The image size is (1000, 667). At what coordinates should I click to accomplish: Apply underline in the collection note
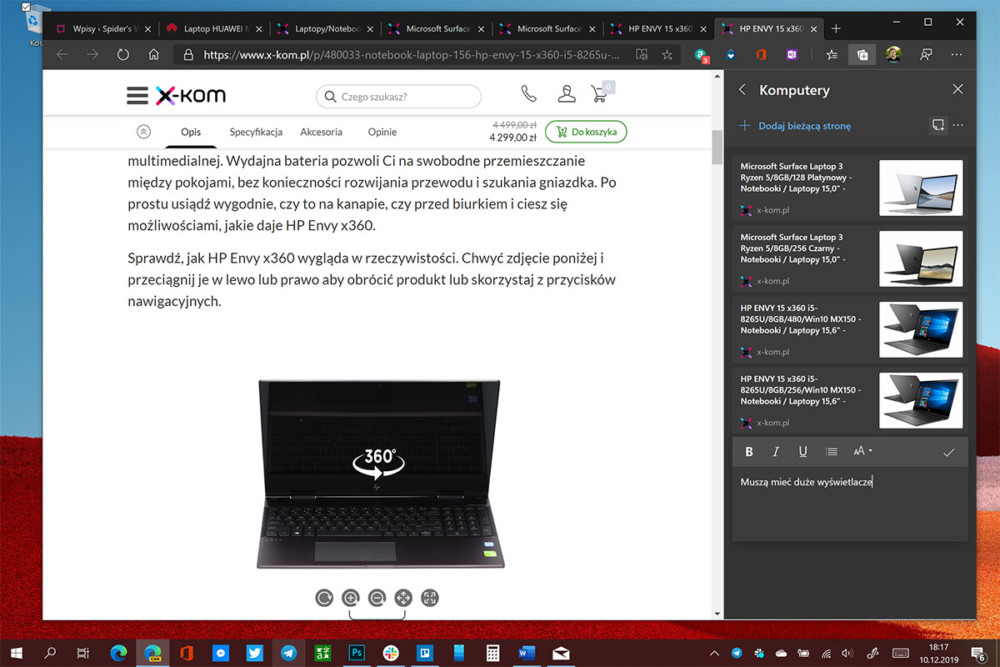tap(803, 451)
